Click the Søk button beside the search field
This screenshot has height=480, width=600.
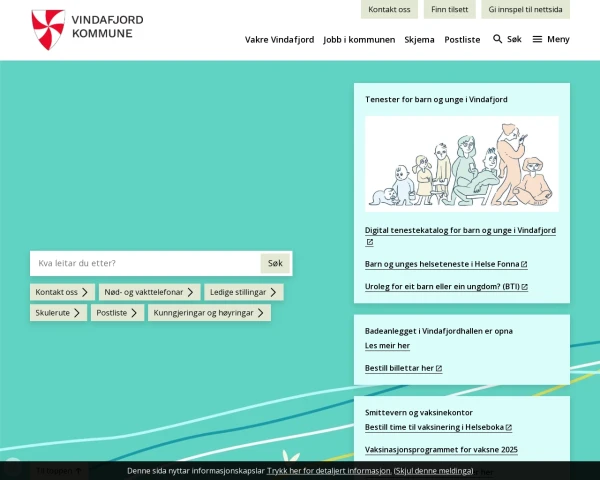coord(275,263)
